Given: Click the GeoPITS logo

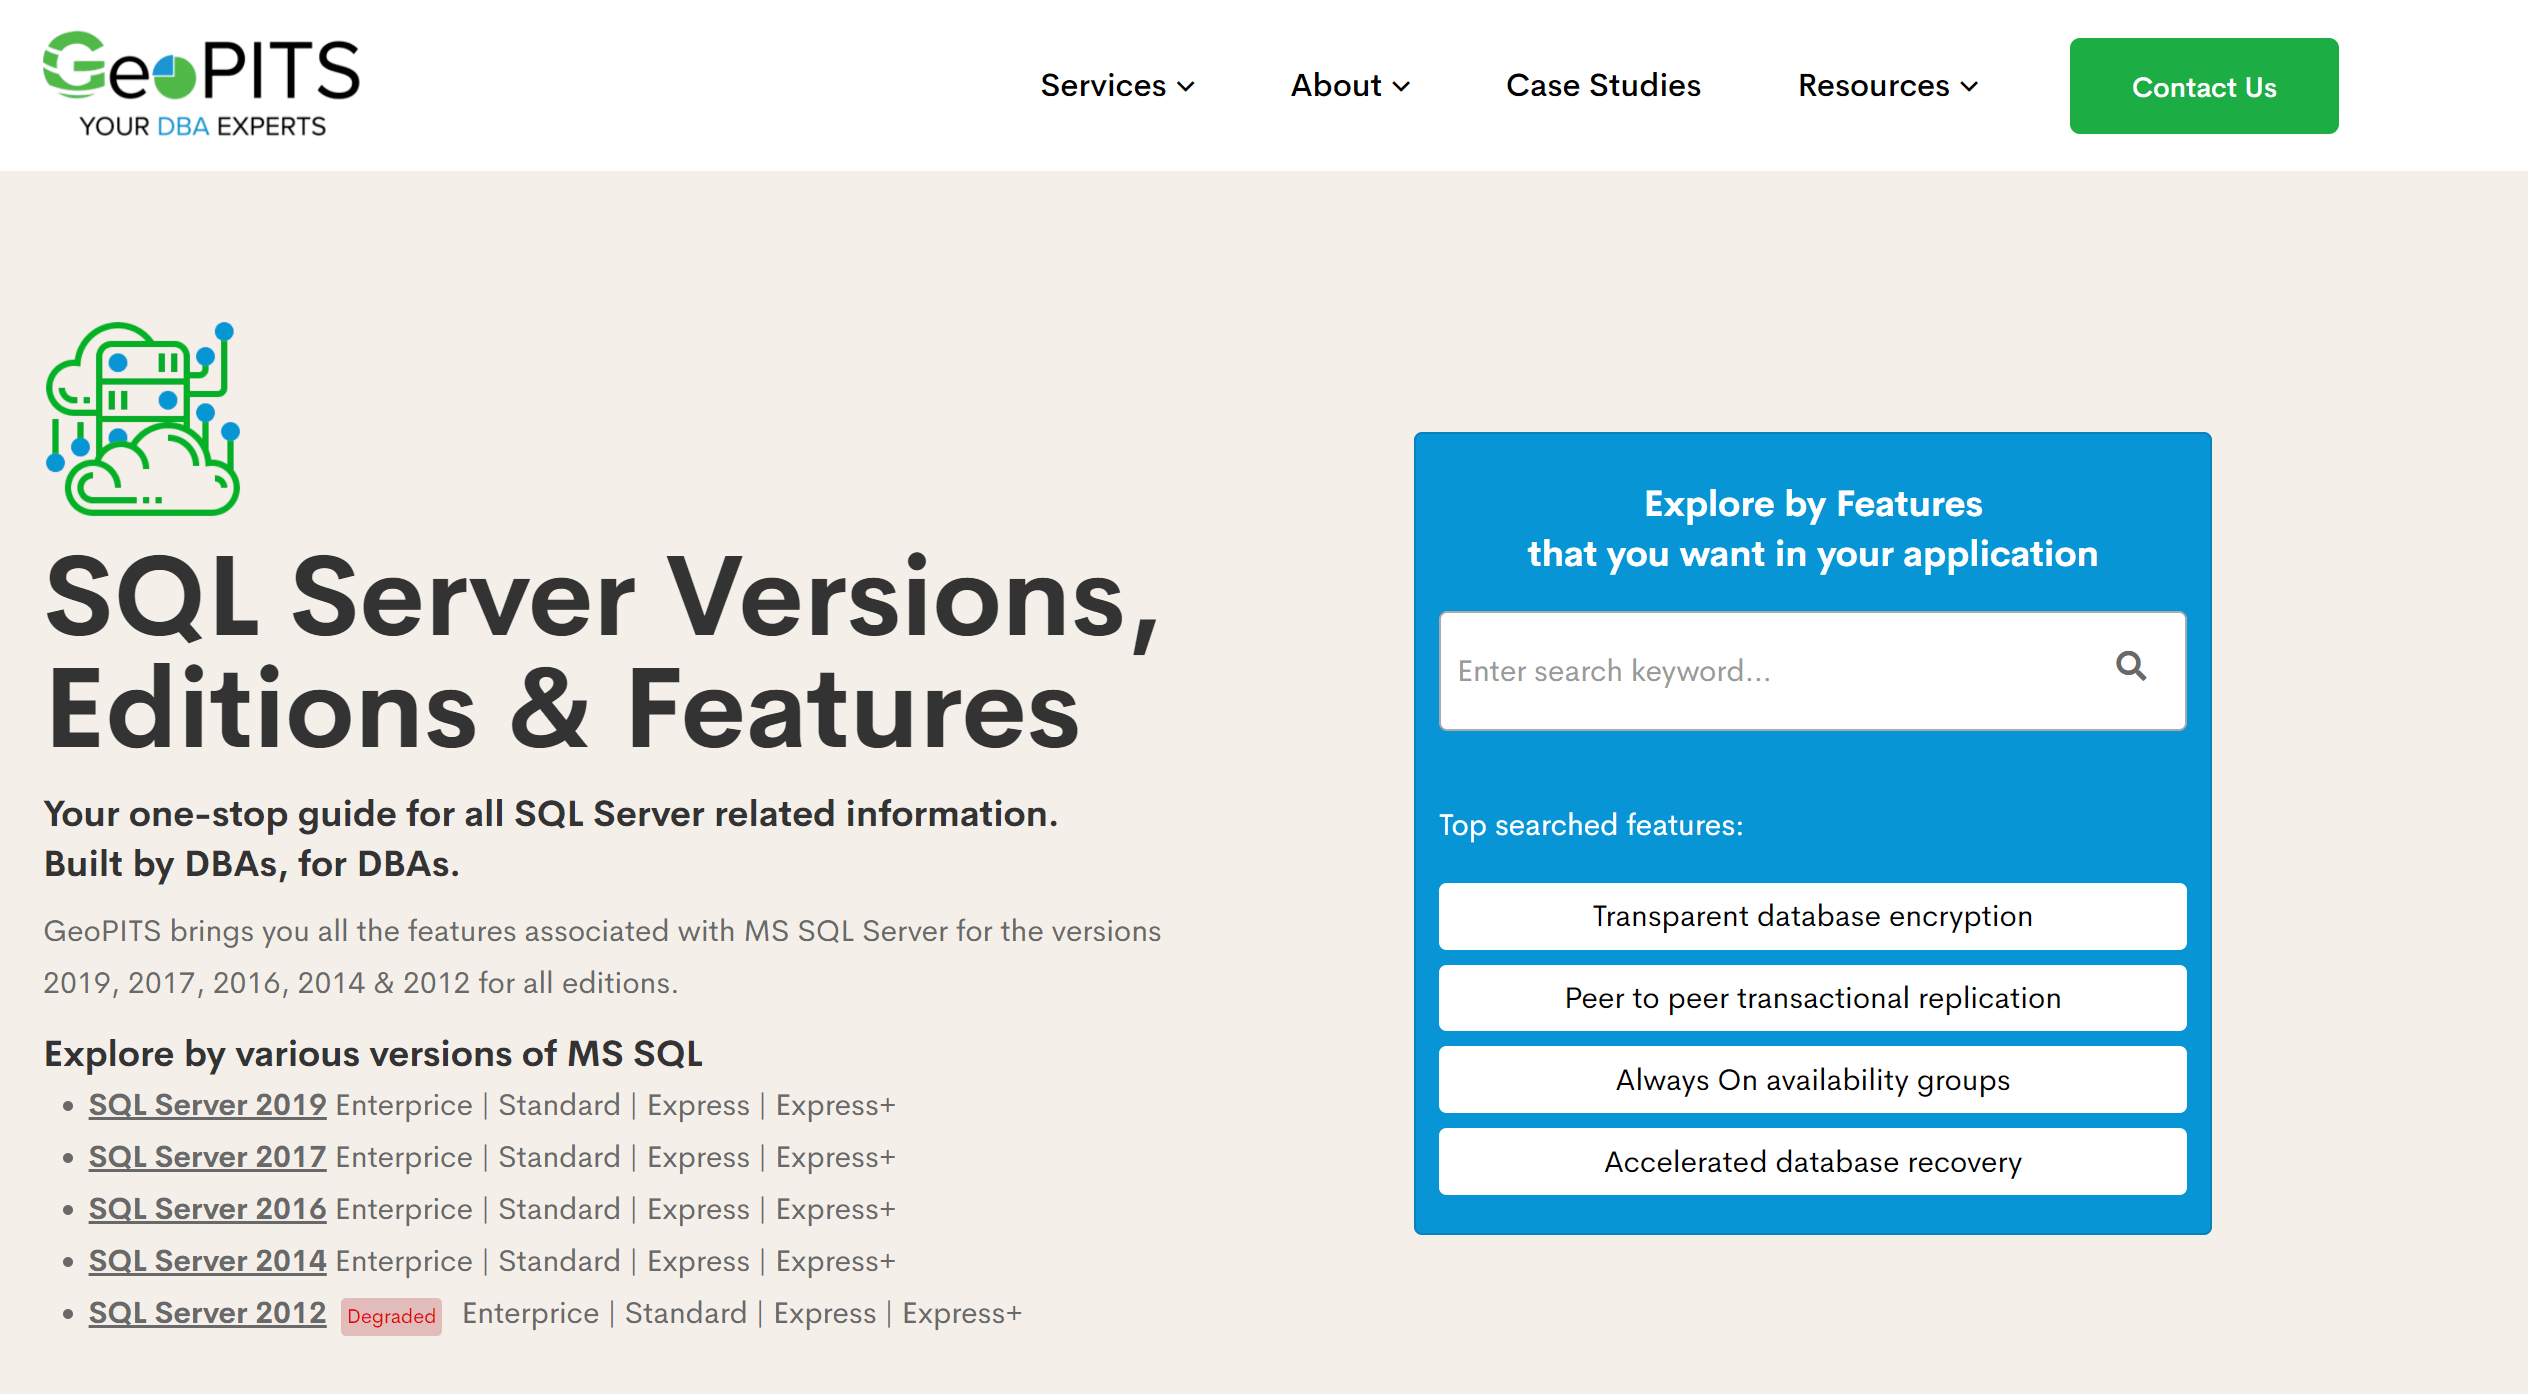Looking at the screenshot, I should click(201, 85).
